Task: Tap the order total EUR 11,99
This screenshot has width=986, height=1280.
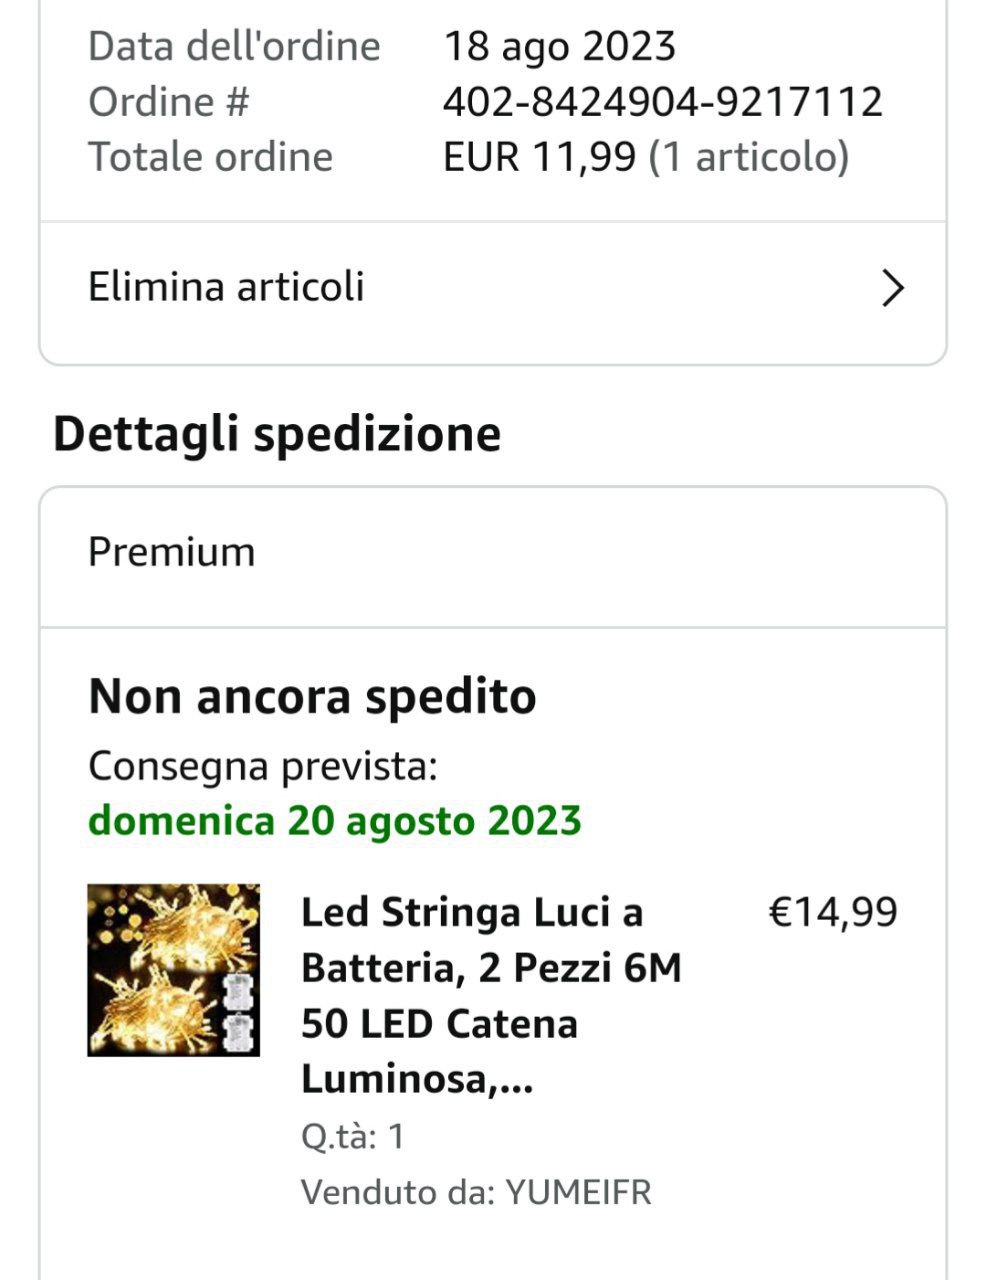Action: click(x=539, y=157)
